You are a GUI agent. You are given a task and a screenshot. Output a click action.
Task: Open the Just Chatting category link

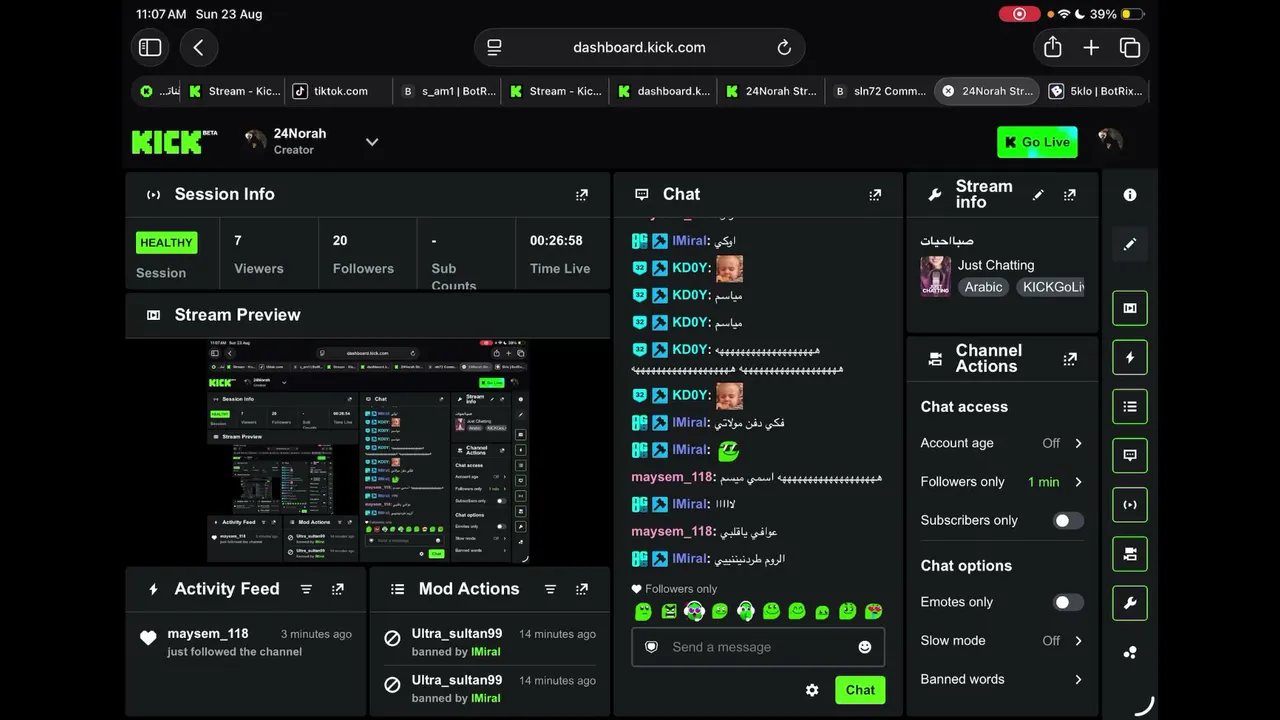[x=996, y=265]
